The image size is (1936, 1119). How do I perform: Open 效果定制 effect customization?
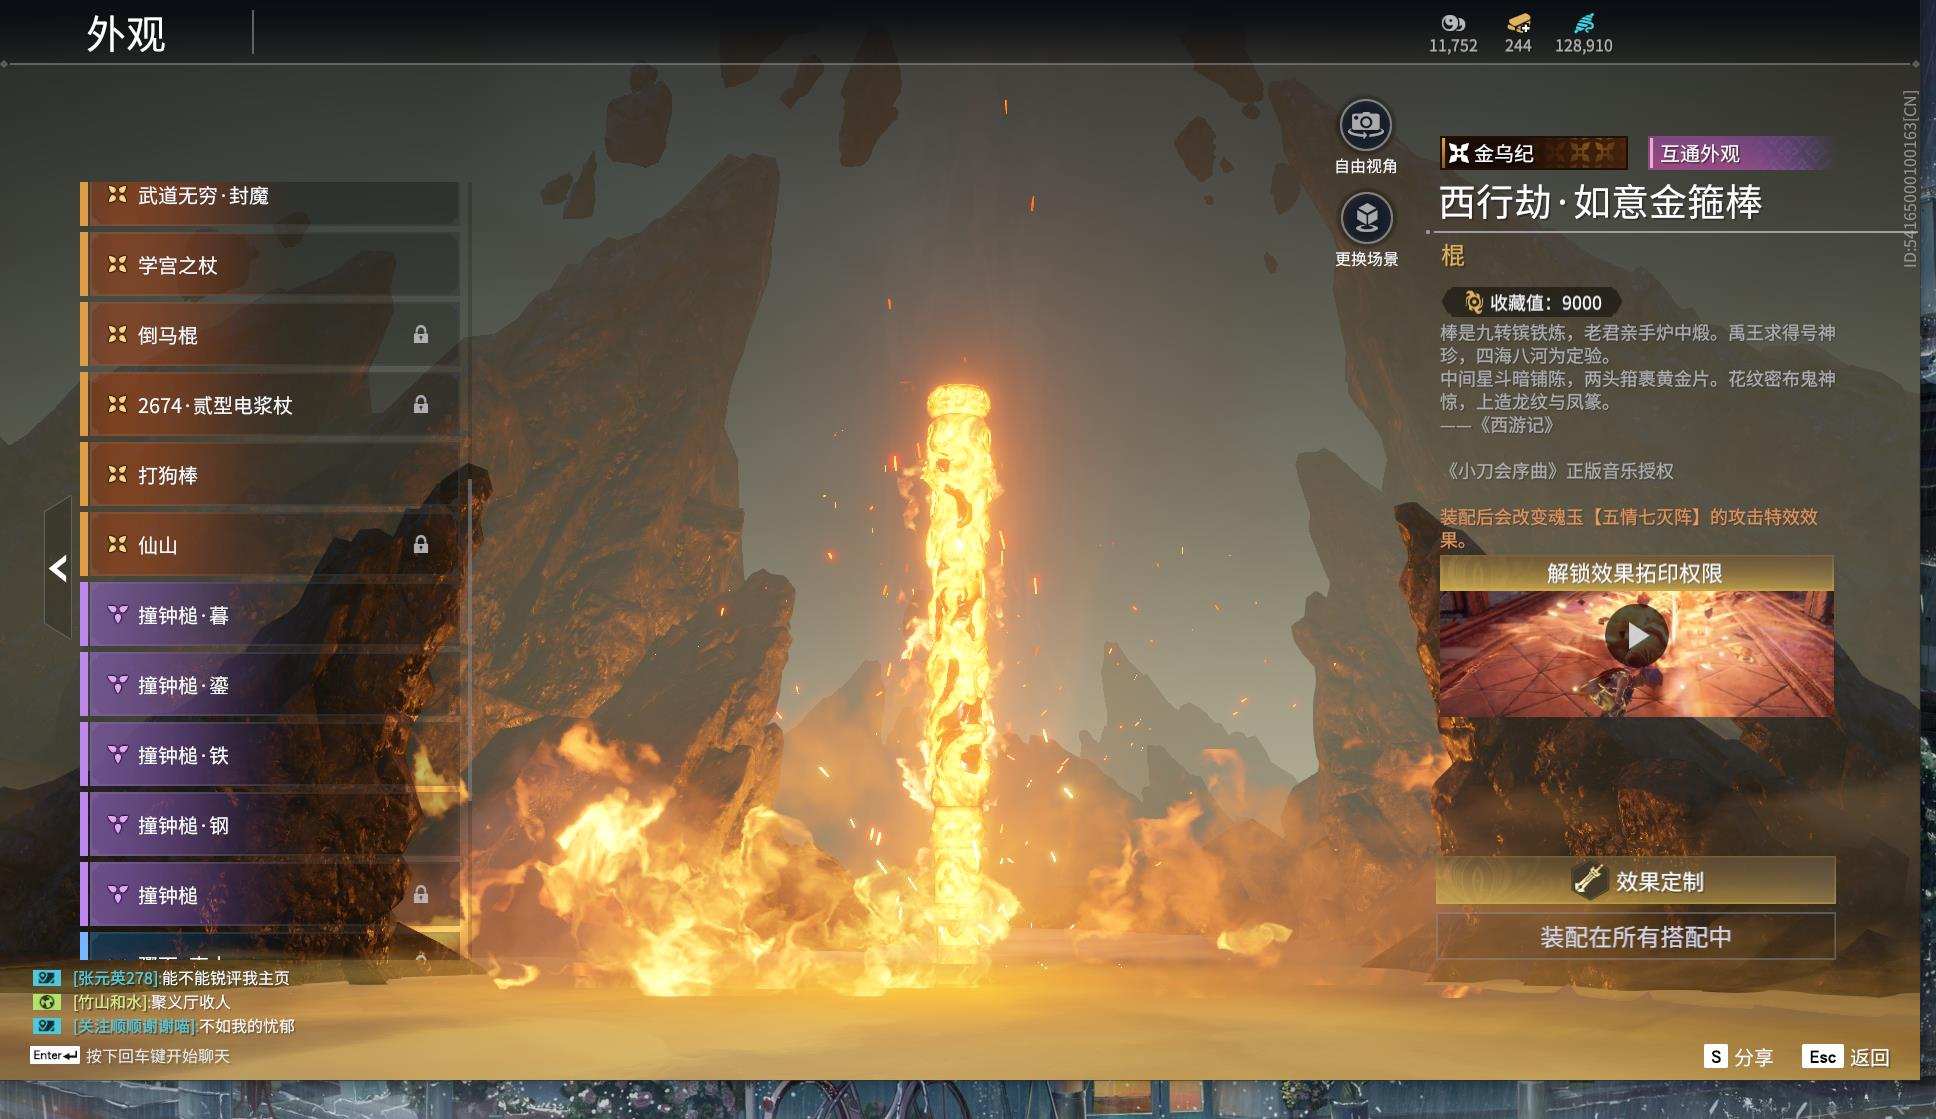click(x=1636, y=881)
